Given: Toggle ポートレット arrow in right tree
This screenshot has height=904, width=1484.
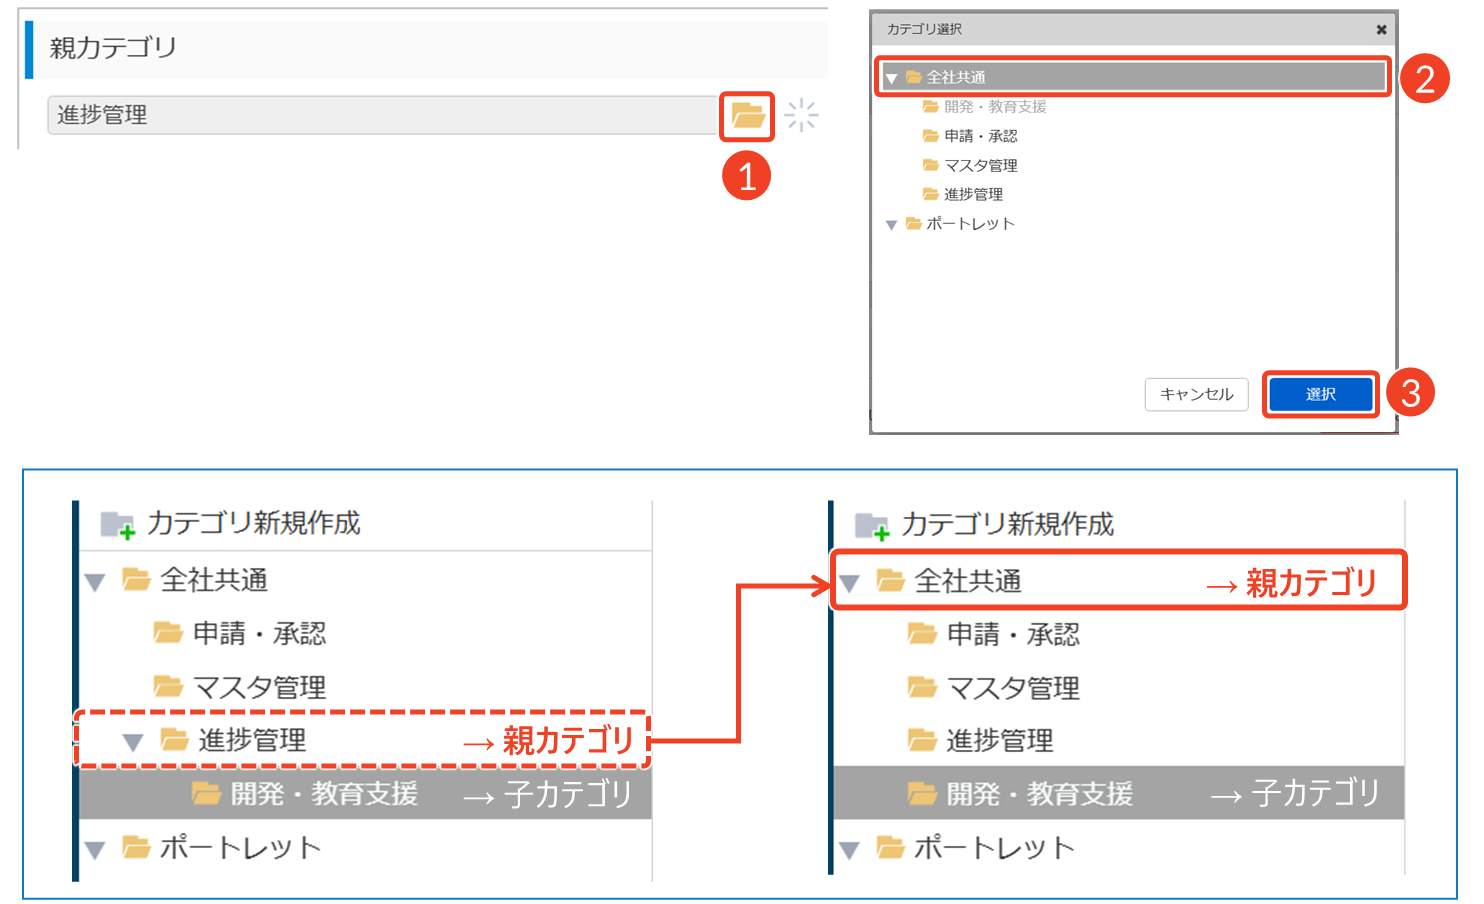Looking at the screenshot, I should click(849, 850).
